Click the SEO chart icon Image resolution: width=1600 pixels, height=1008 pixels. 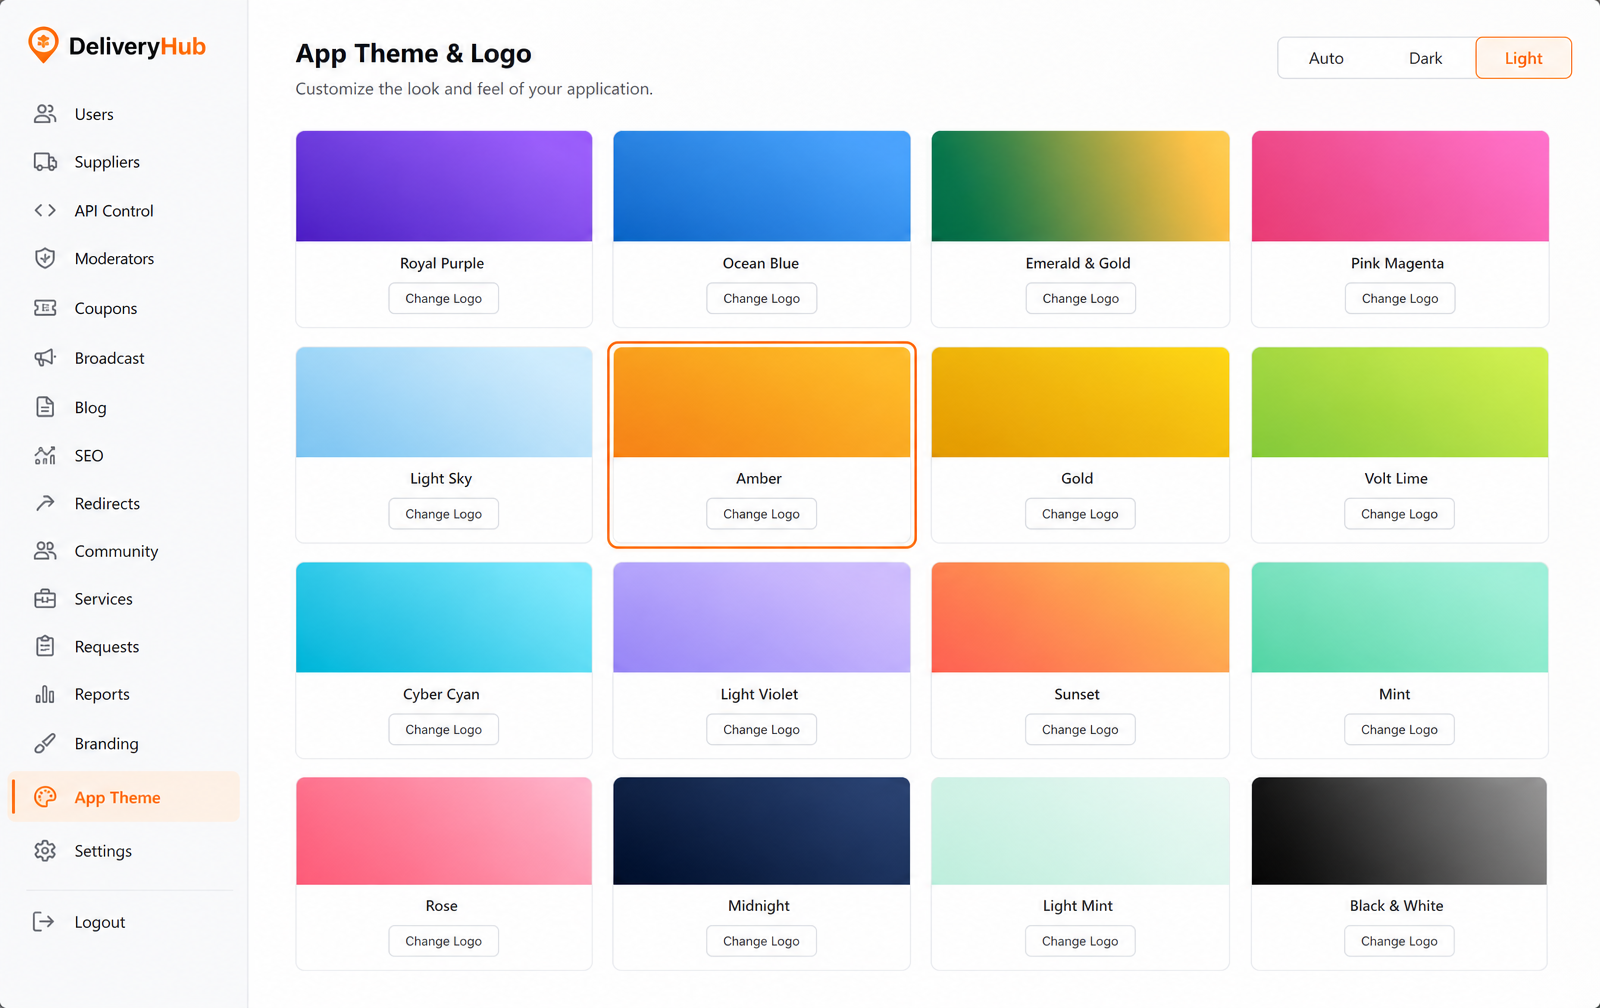45,455
